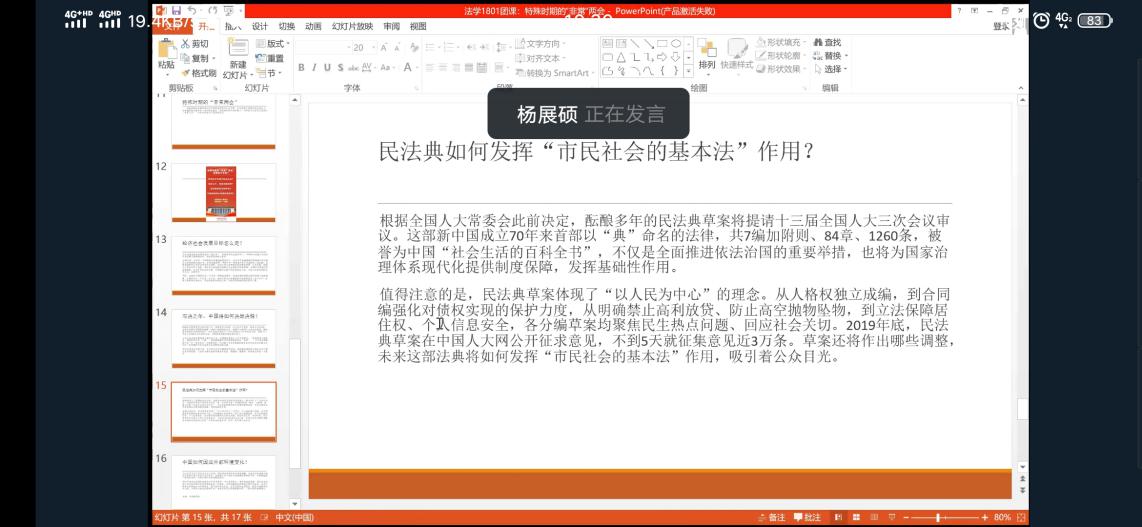This screenshot has height=527, width=1142.
Task: Click Cut (剪切) scissors icon
Action: [x=185, y=44]
